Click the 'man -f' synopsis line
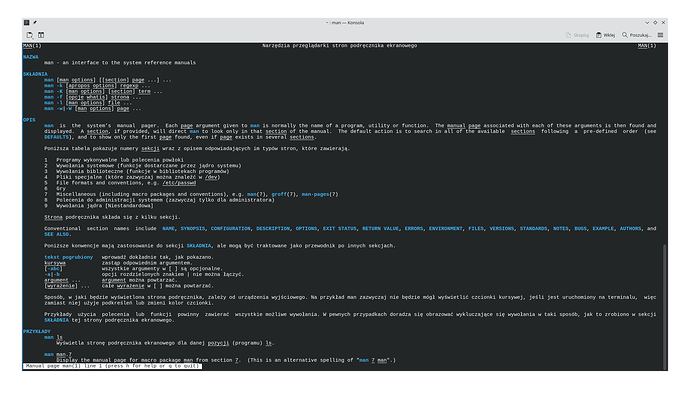The height and width of the screenshot is (397, 690). tap(92, 97)
